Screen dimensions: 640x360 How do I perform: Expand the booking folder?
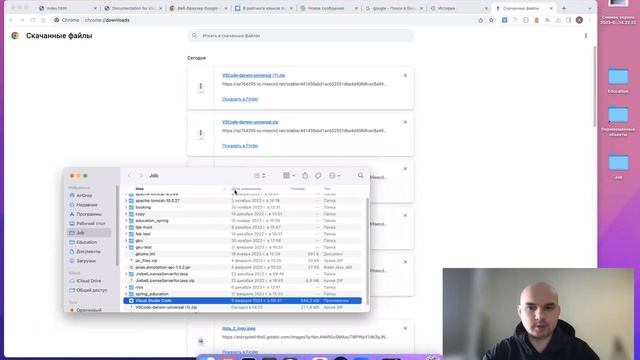[126, 207]
